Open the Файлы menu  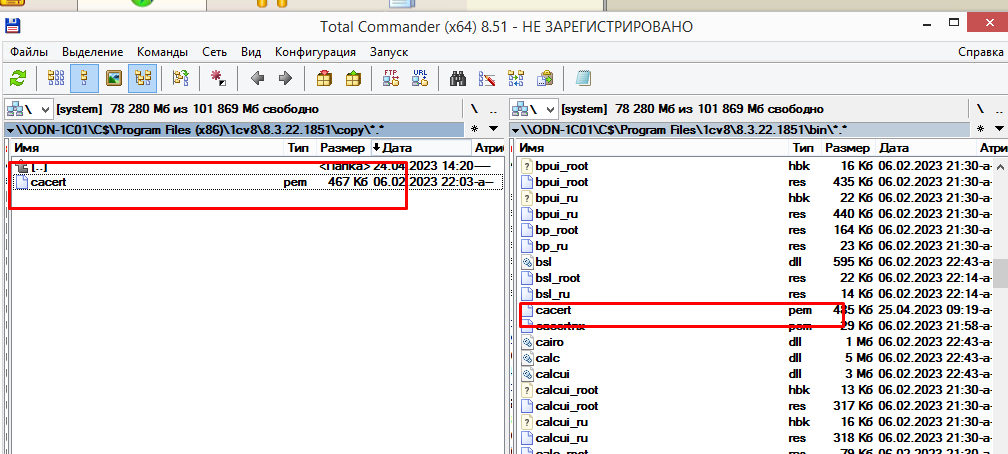click(x=30, y=52)
